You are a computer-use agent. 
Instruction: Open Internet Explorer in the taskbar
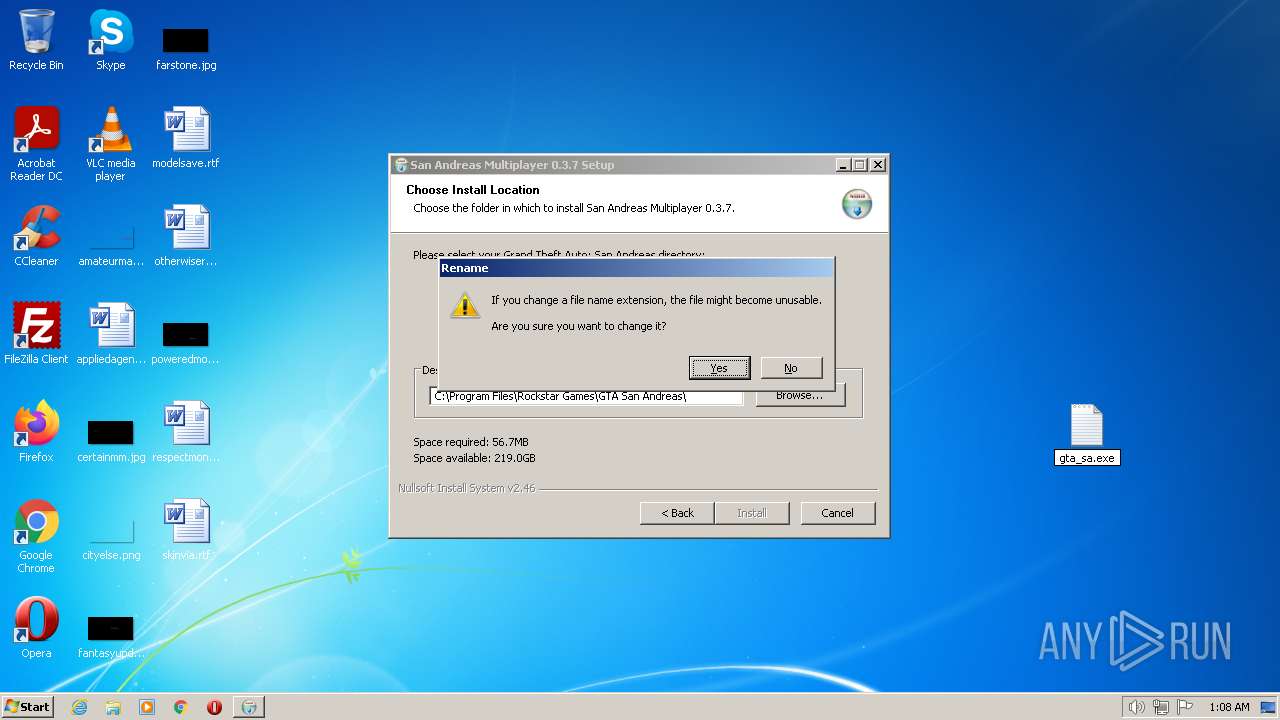[79, 707]
